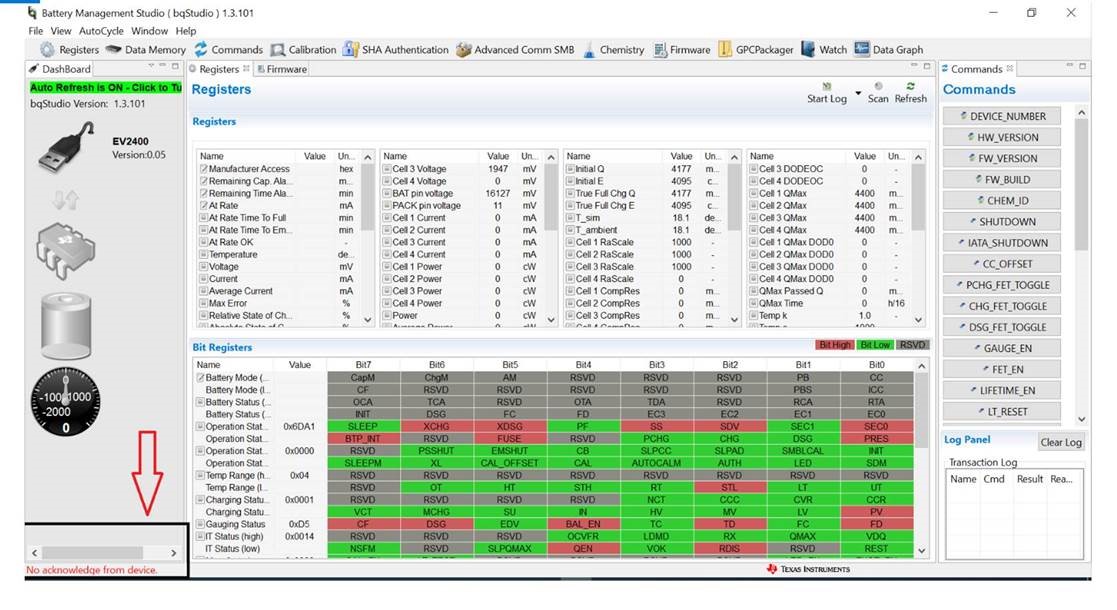This screenshot has width=1117, height=610.
Task: Open the Data Graph tool
Action: tap(888, 50)
